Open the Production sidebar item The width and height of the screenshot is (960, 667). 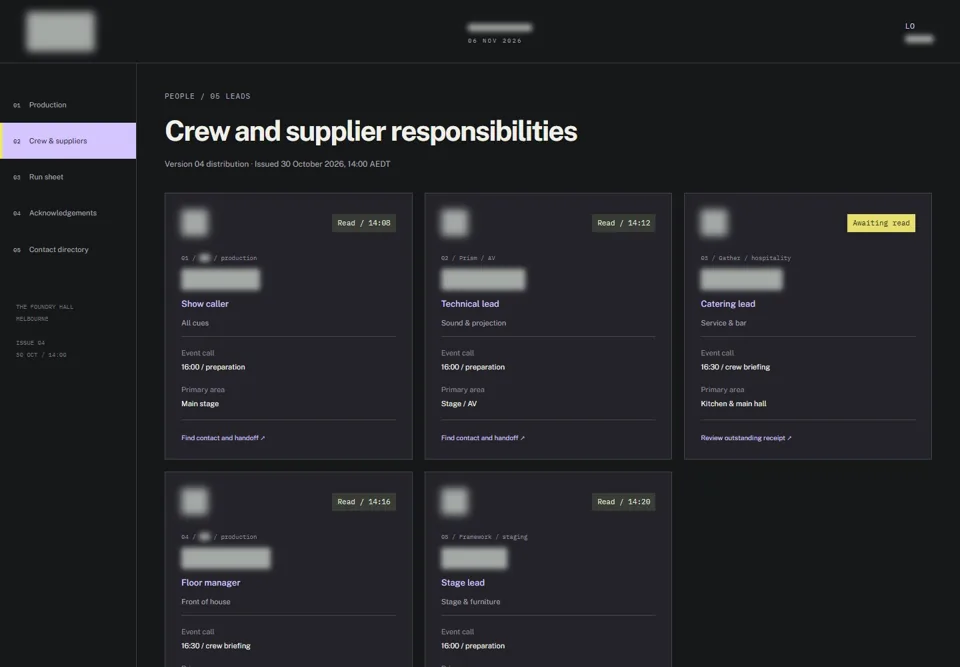(x=68, y=105)
